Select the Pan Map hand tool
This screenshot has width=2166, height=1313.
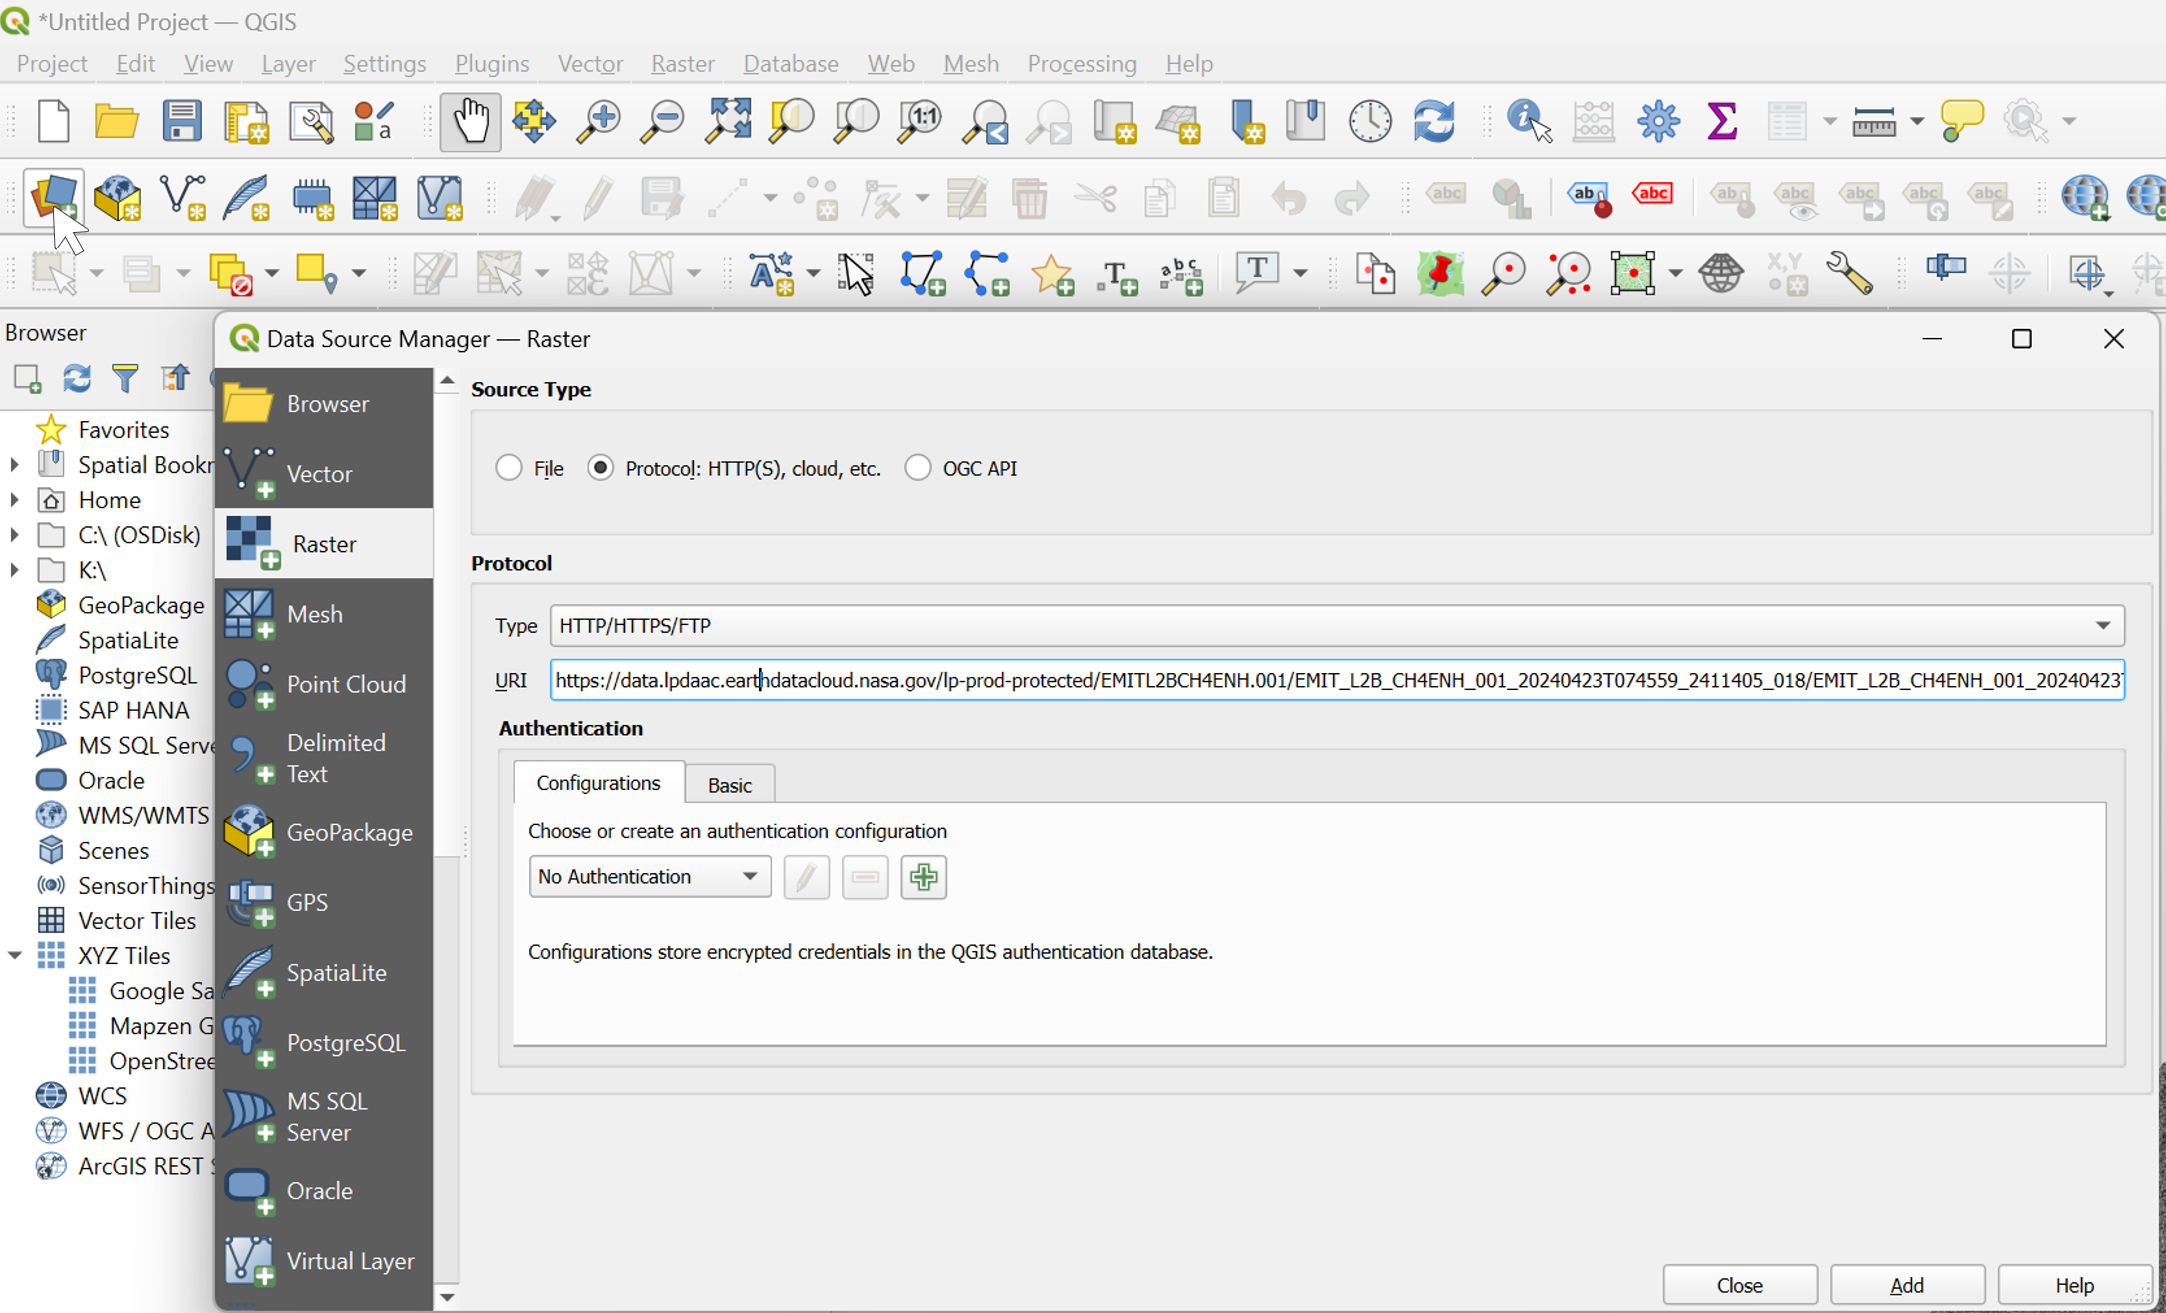point(470,121)
